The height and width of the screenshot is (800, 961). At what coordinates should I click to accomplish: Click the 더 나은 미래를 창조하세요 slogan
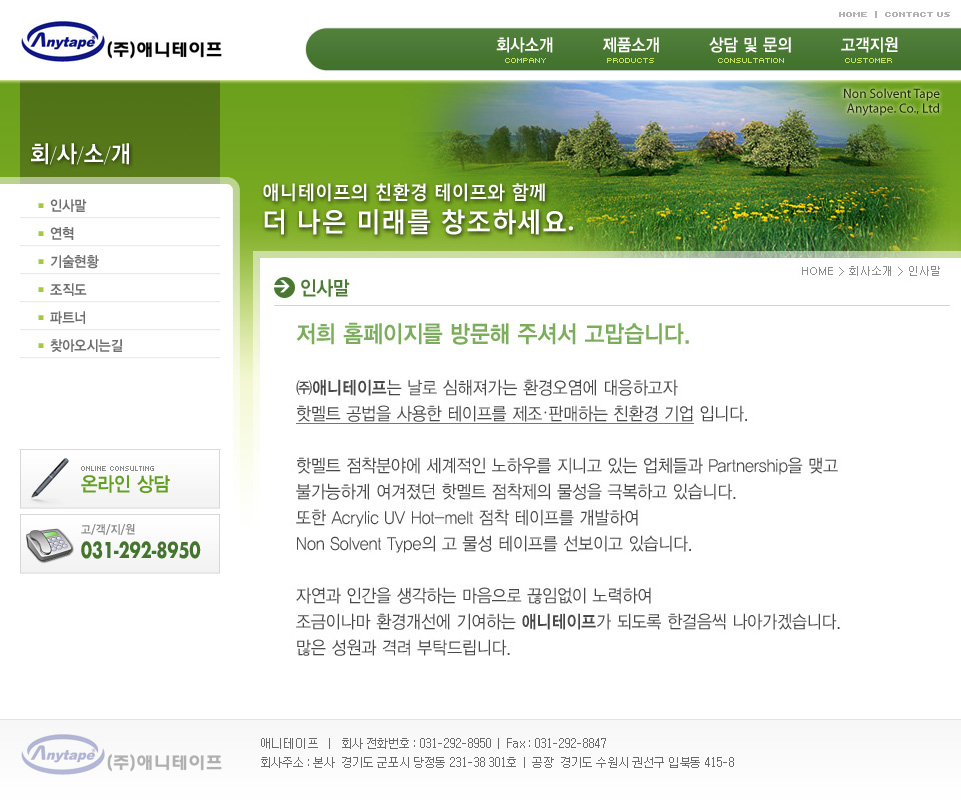coord(419,221)
